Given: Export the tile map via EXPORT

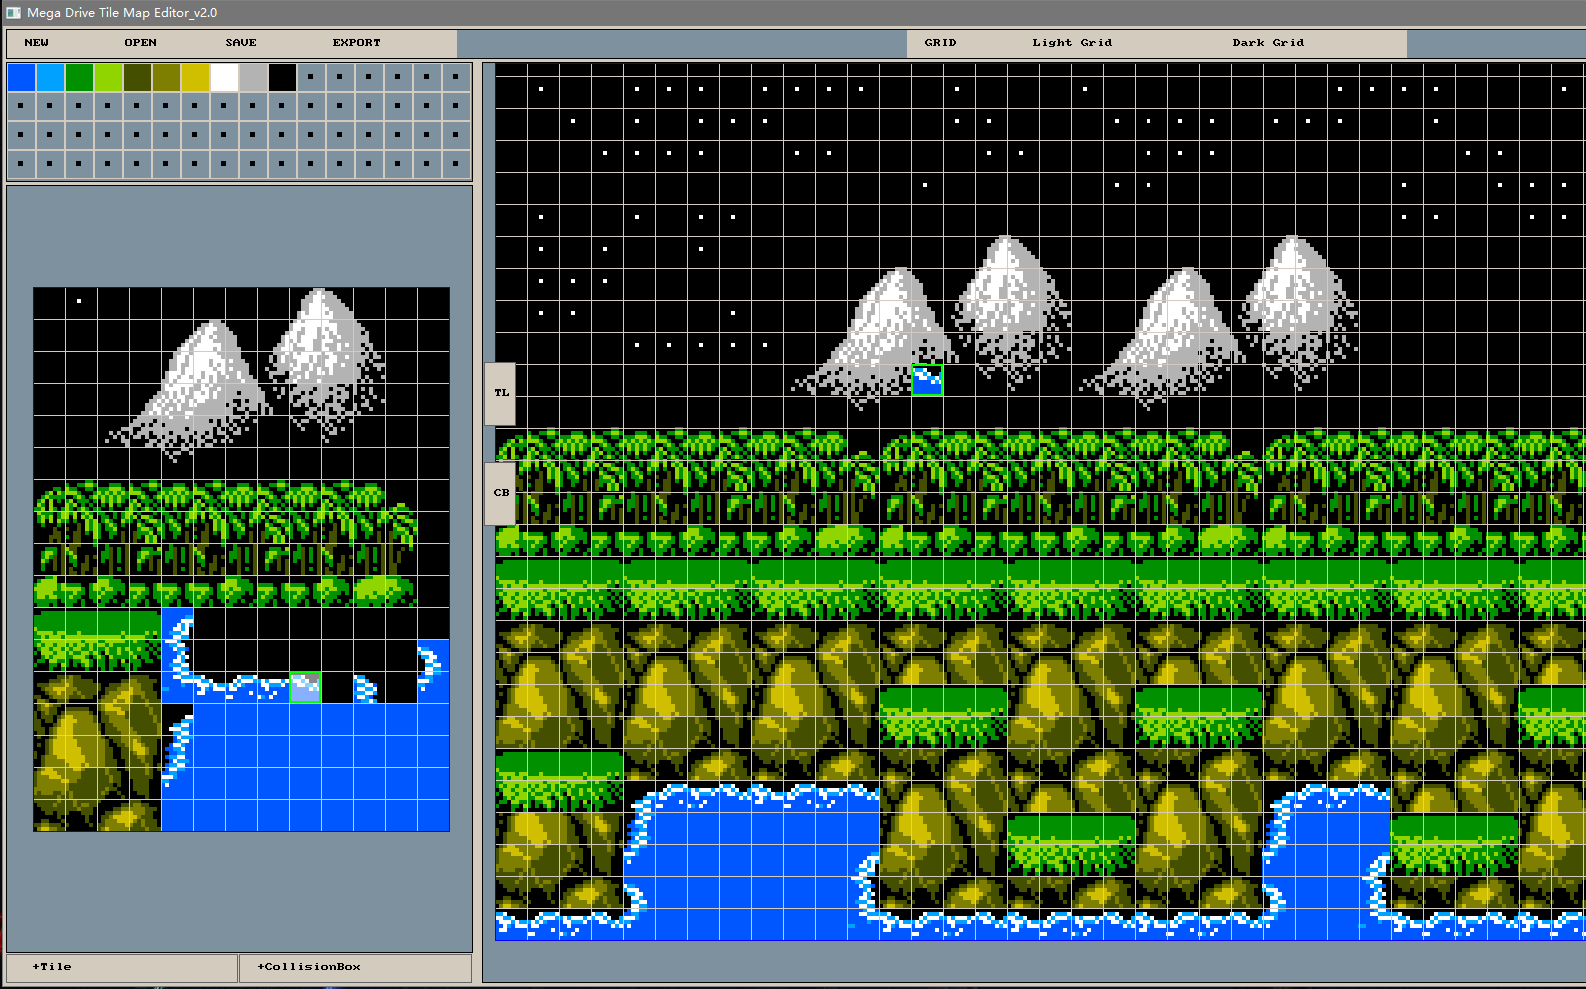Looking at the screenshot, I should tap(357, 43).
